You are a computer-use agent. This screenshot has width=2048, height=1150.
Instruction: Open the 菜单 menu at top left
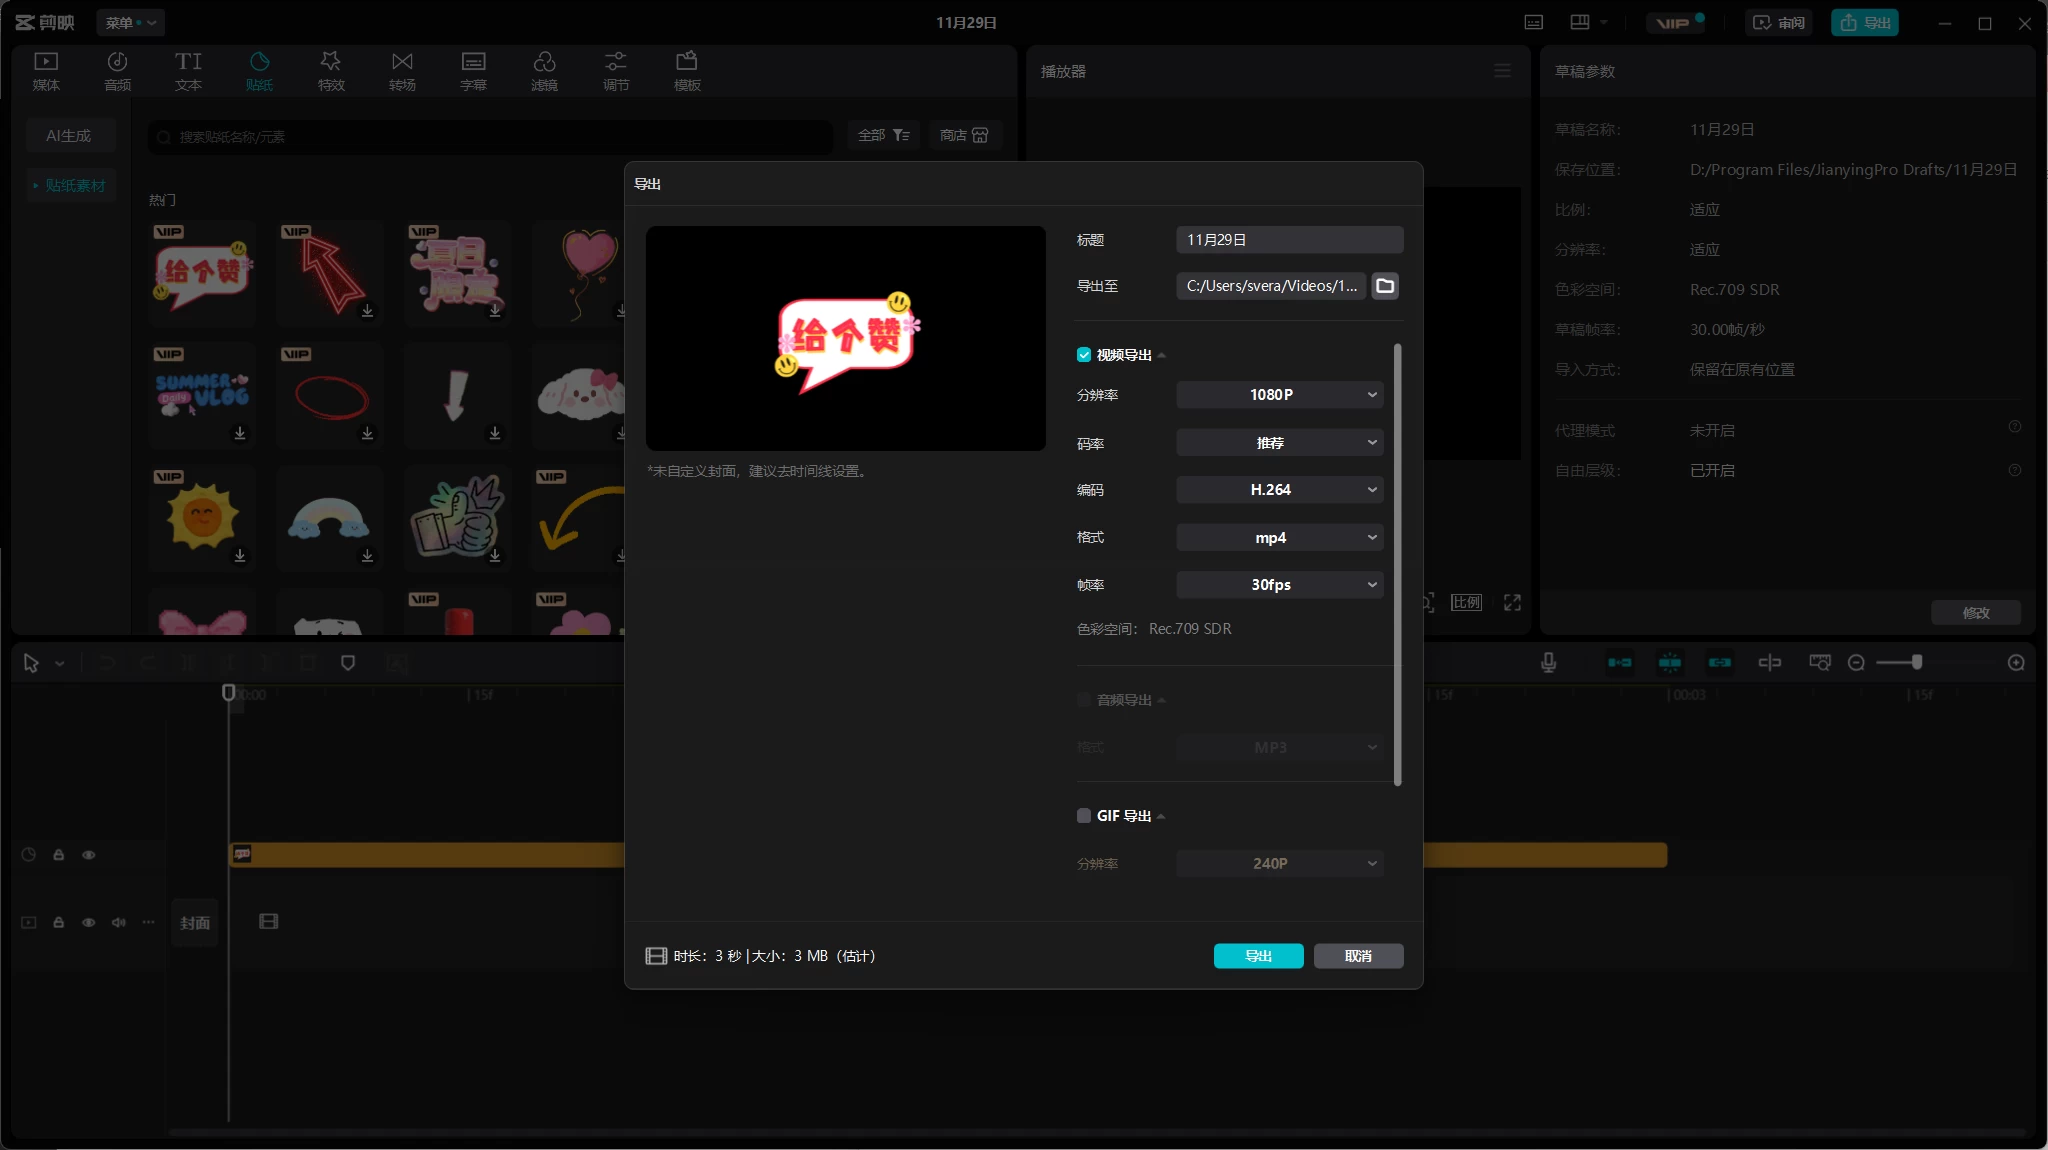[130, 22]
